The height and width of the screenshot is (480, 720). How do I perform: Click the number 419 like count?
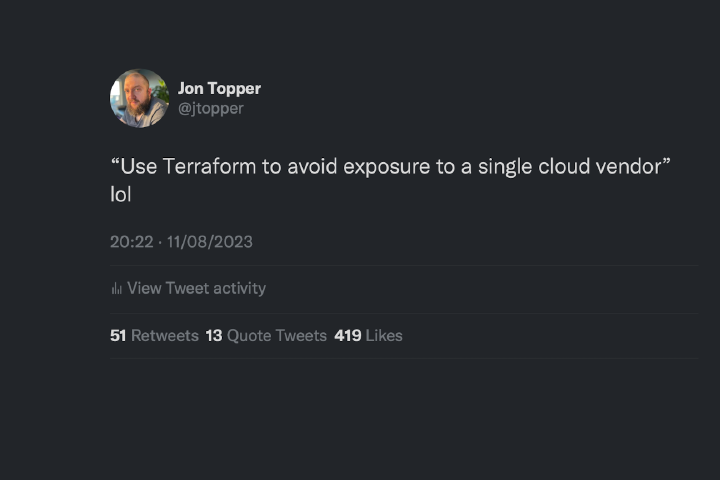(x=347, y=335)
